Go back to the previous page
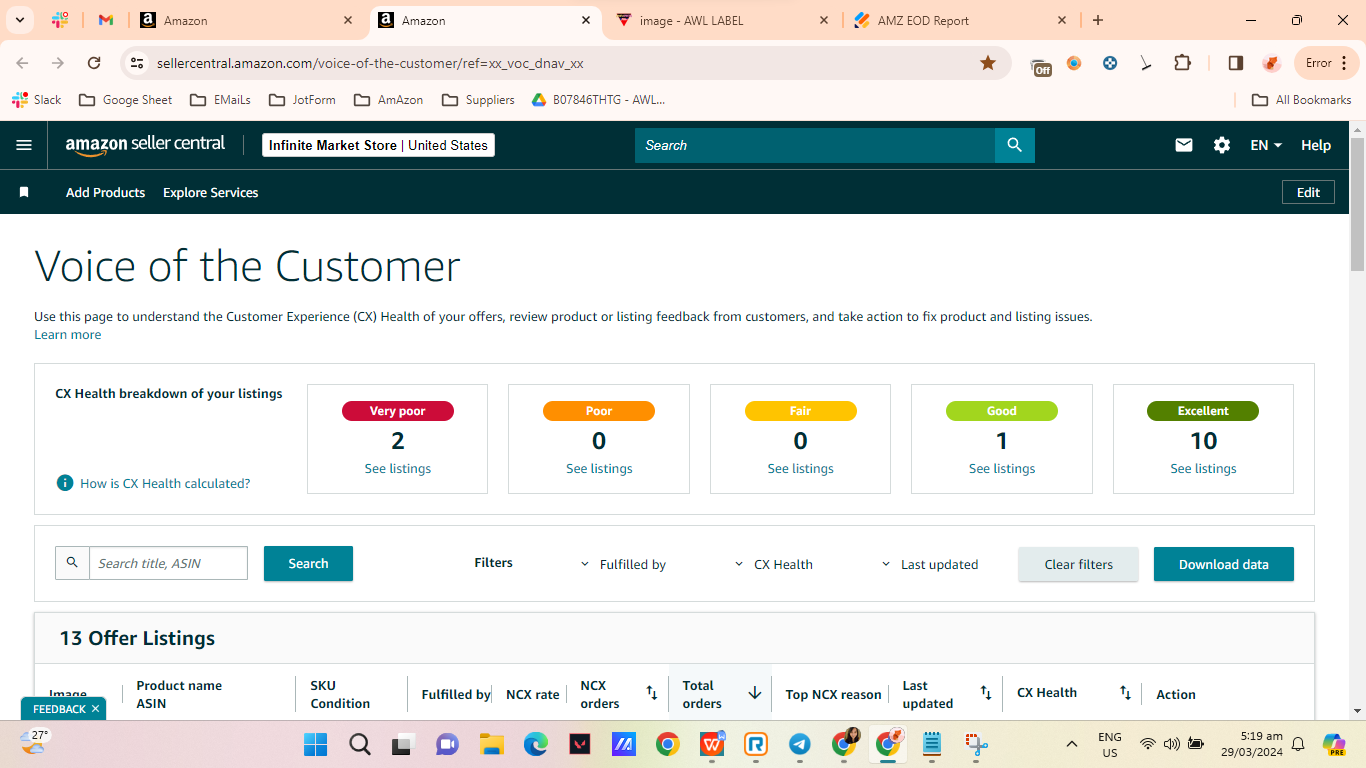1366x768 pixels. tap(22, 63)
